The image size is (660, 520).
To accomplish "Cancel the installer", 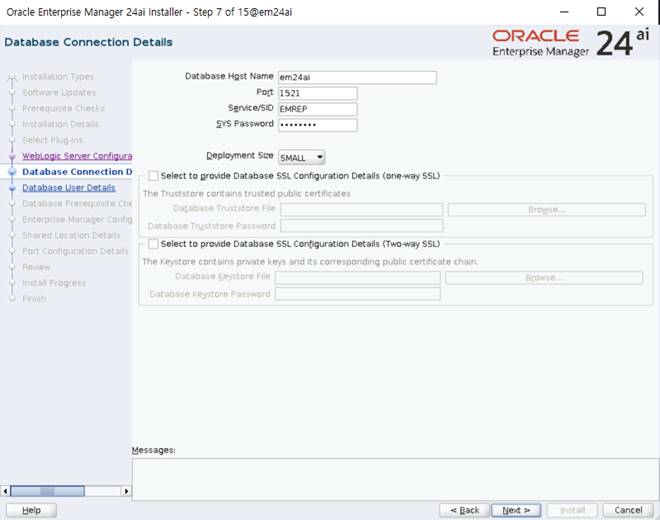I will [x=628, y=510].
